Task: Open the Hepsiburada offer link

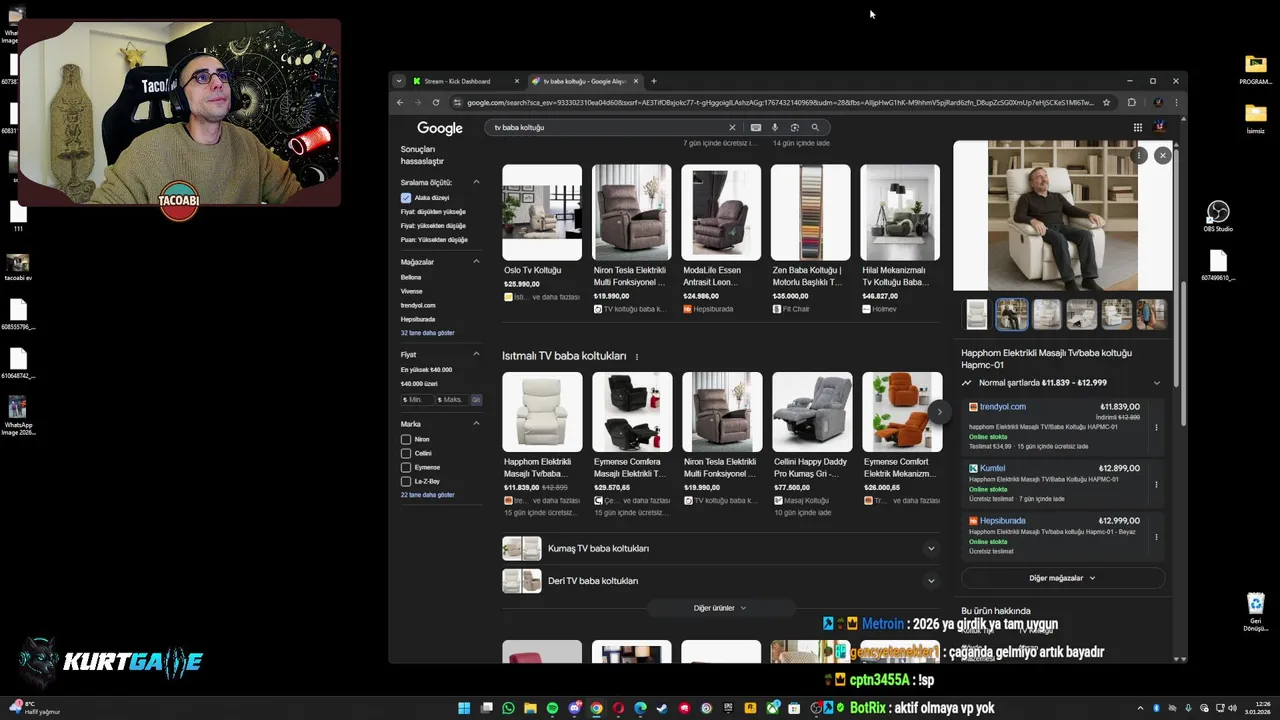Action: pyautogui.click(x=1003, y=521)
